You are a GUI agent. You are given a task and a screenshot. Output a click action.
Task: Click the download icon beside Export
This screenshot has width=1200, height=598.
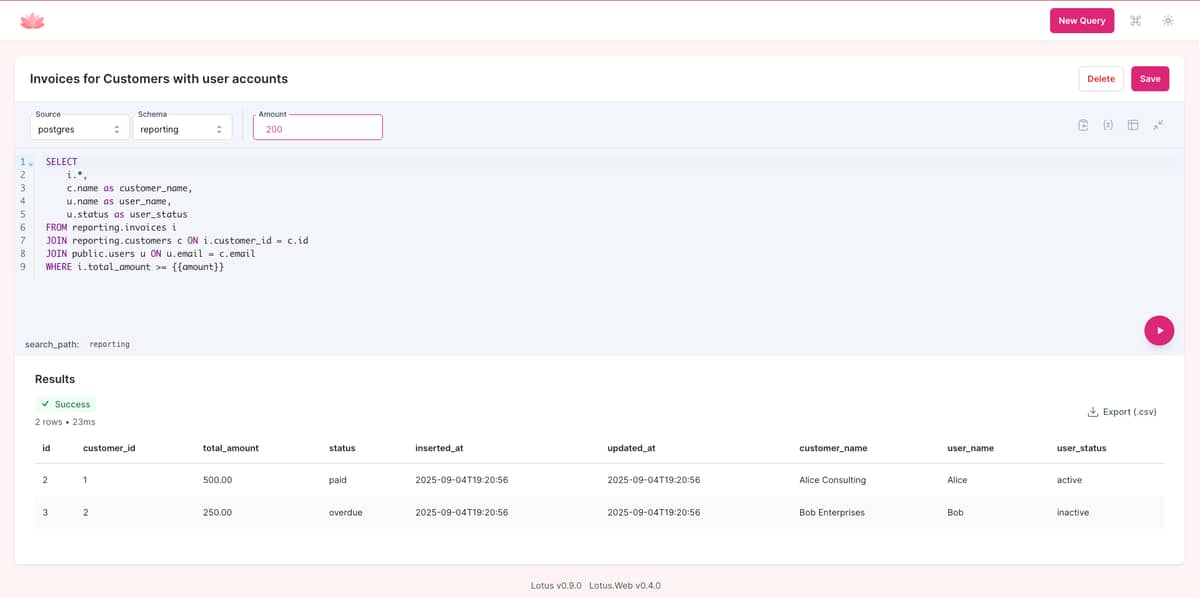1092,412
